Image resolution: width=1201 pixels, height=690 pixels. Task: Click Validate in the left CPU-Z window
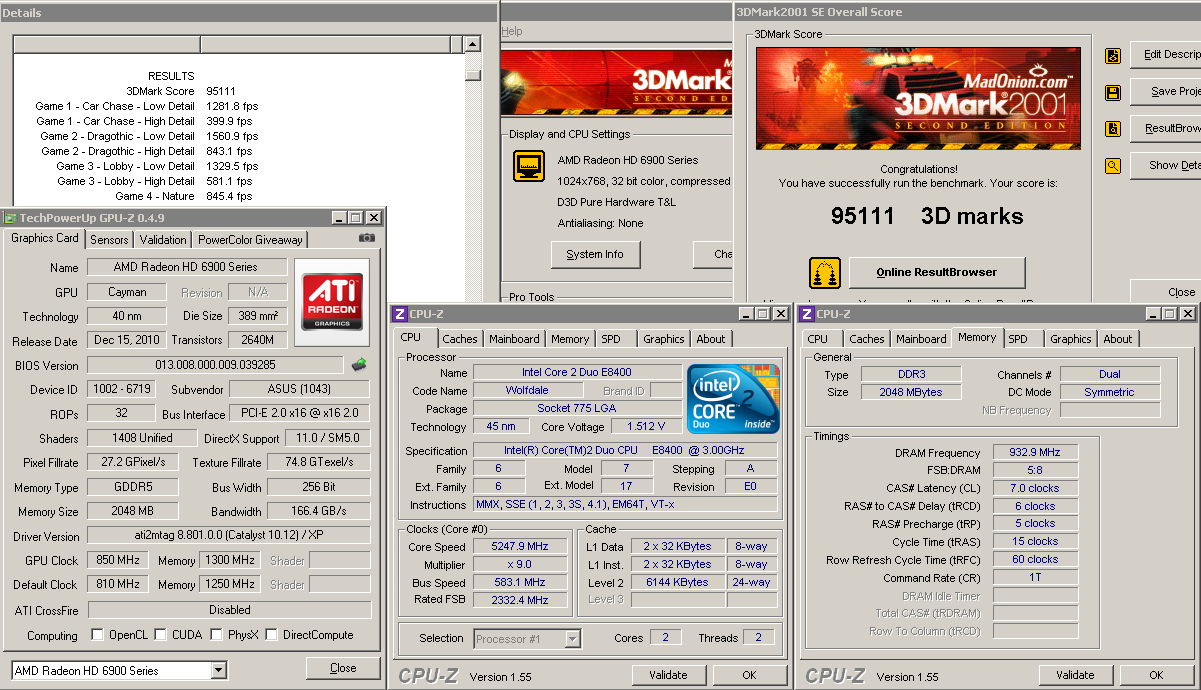coord(668,675)
